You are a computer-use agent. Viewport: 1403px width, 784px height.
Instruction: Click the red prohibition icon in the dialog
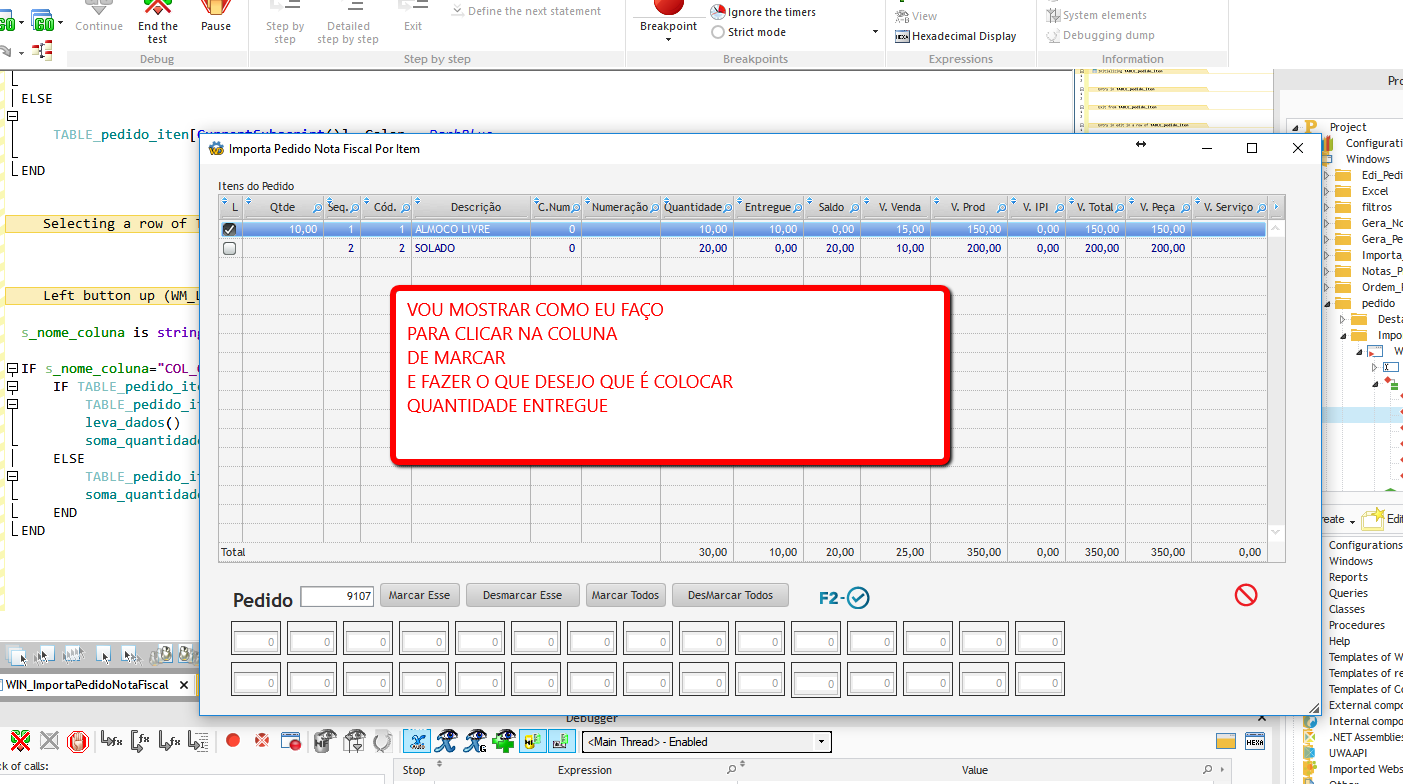point(1246,594)
